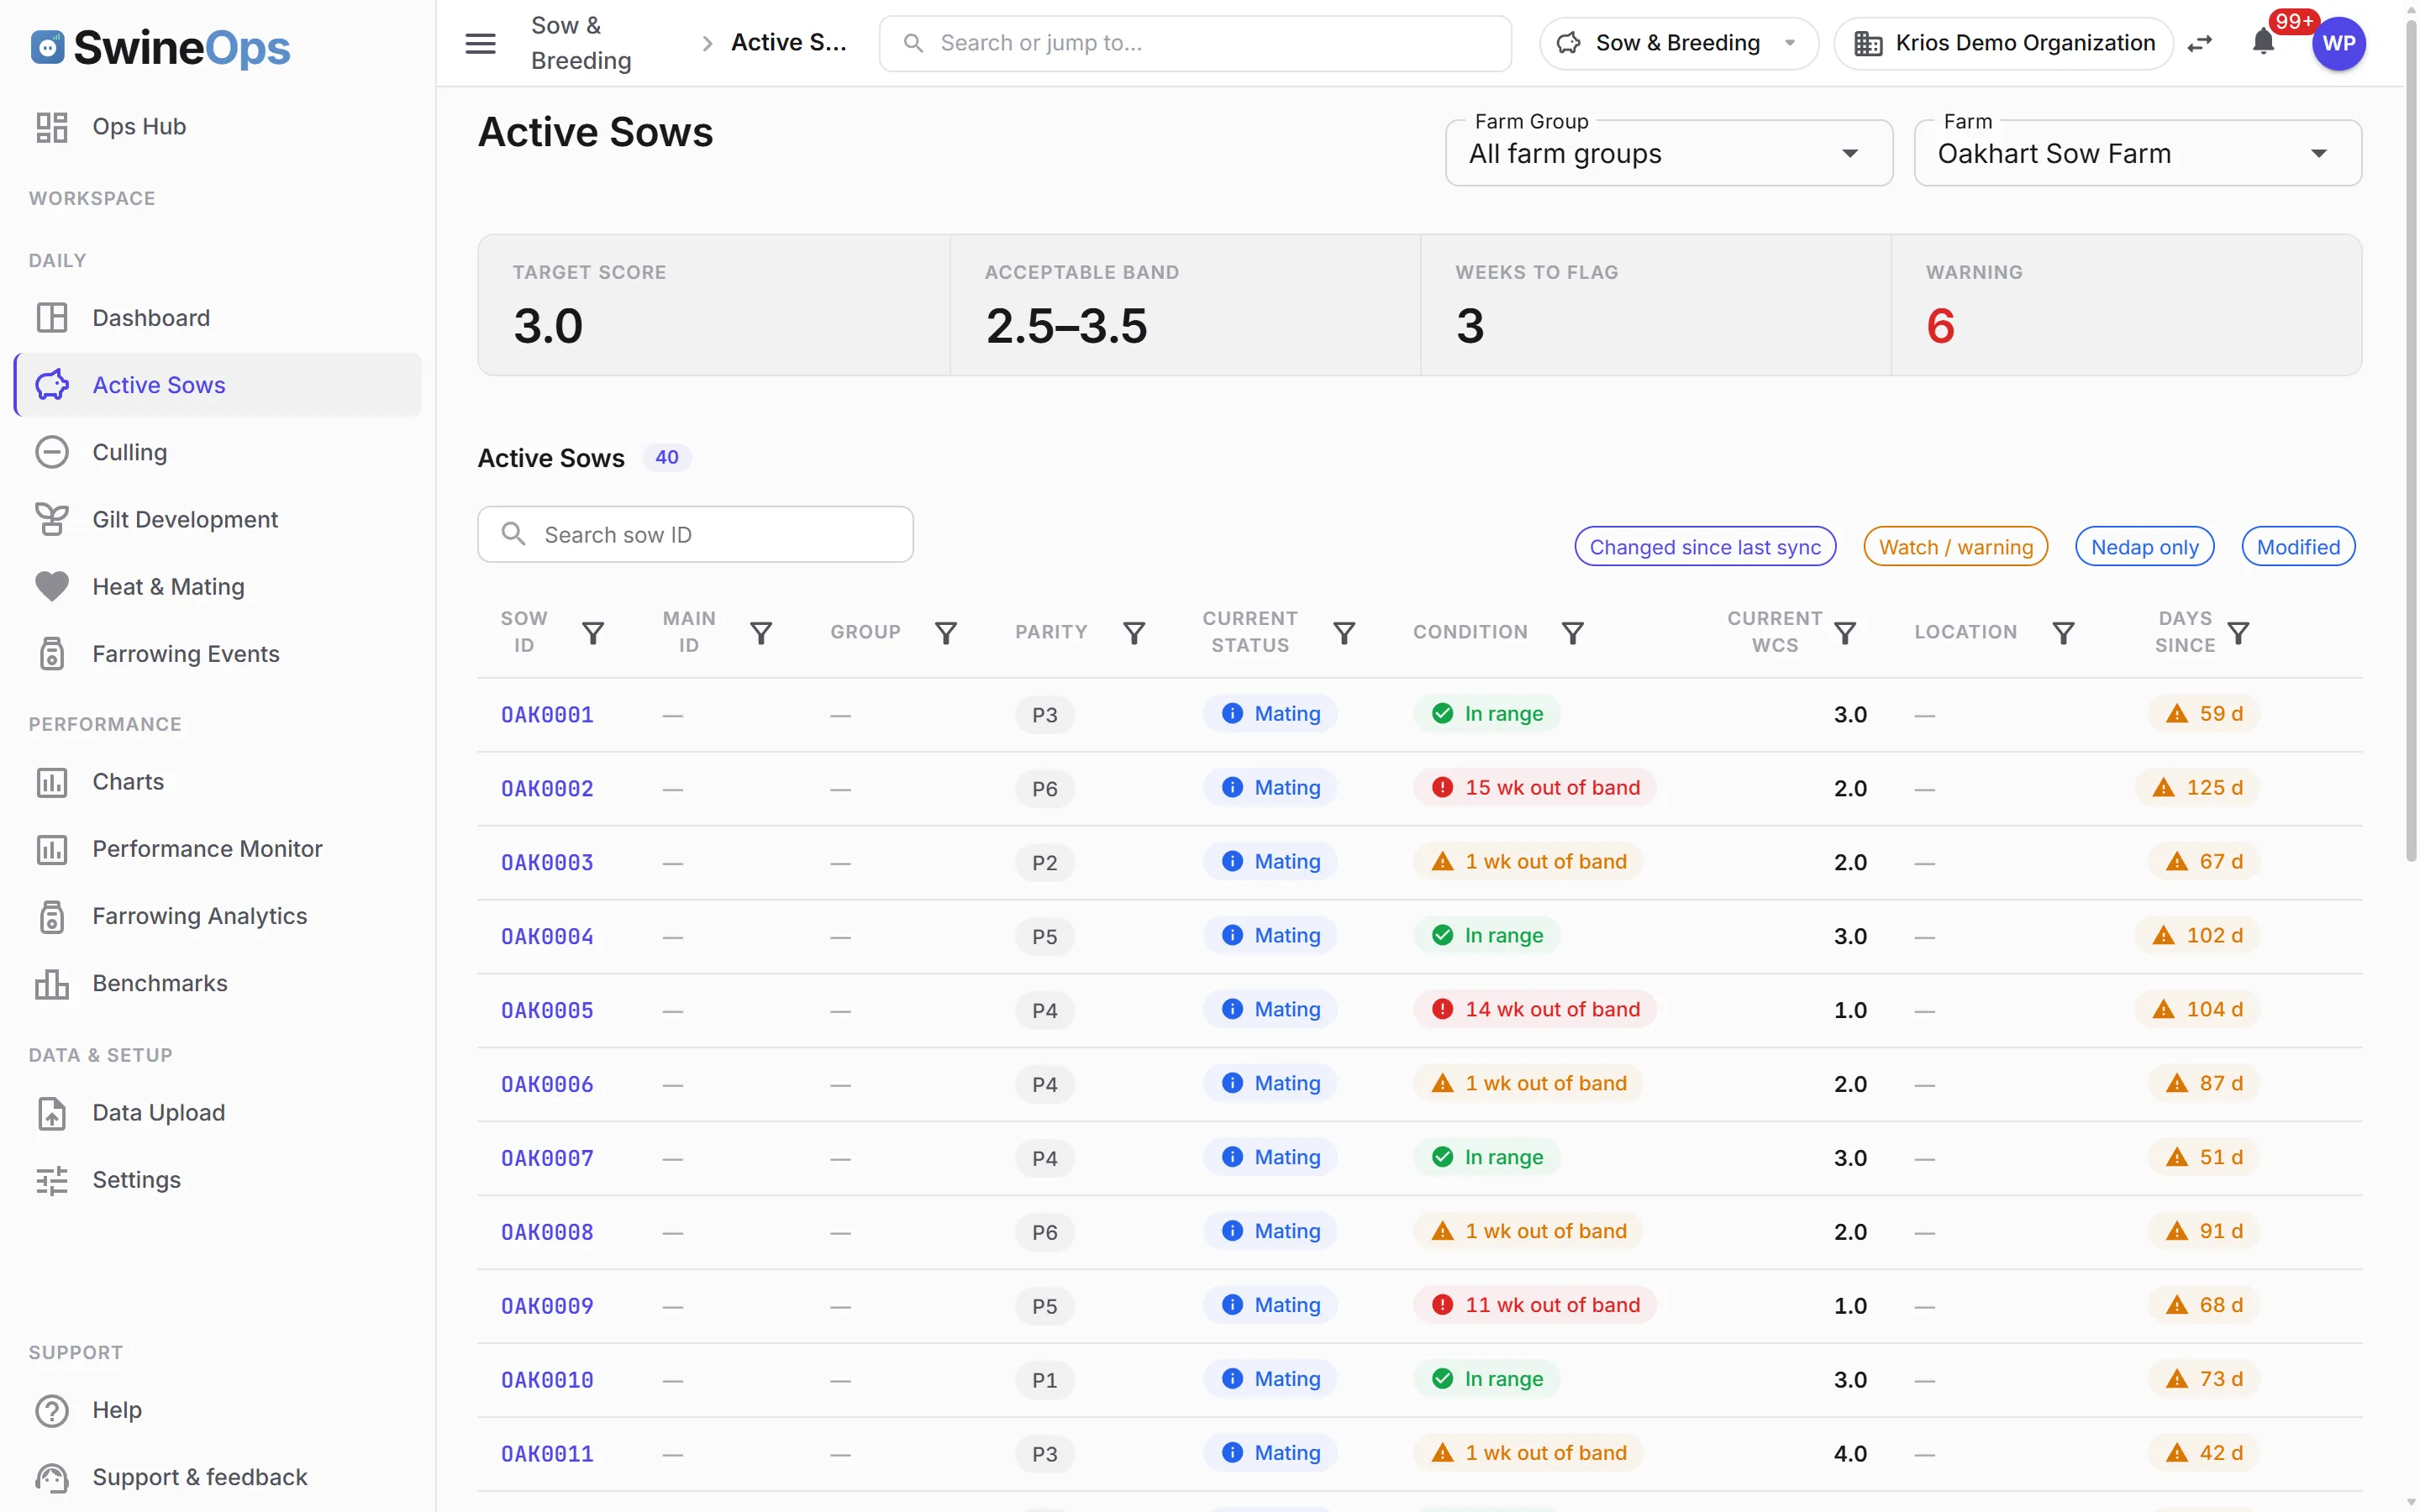Viewport: 2420px width, 1512px height.
Task: Open Benchmarks in sidebar
Action: coord(218,983)
